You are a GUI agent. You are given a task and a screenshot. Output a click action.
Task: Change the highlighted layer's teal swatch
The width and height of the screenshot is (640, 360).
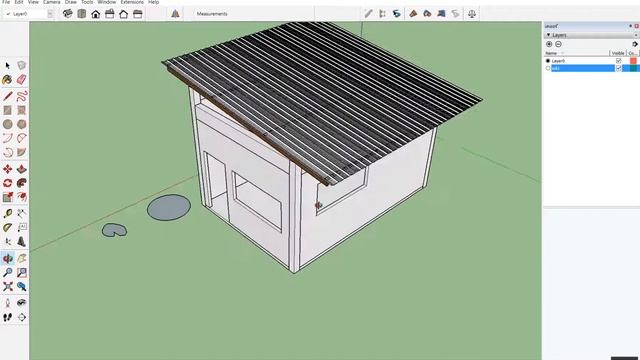[633, 68]
